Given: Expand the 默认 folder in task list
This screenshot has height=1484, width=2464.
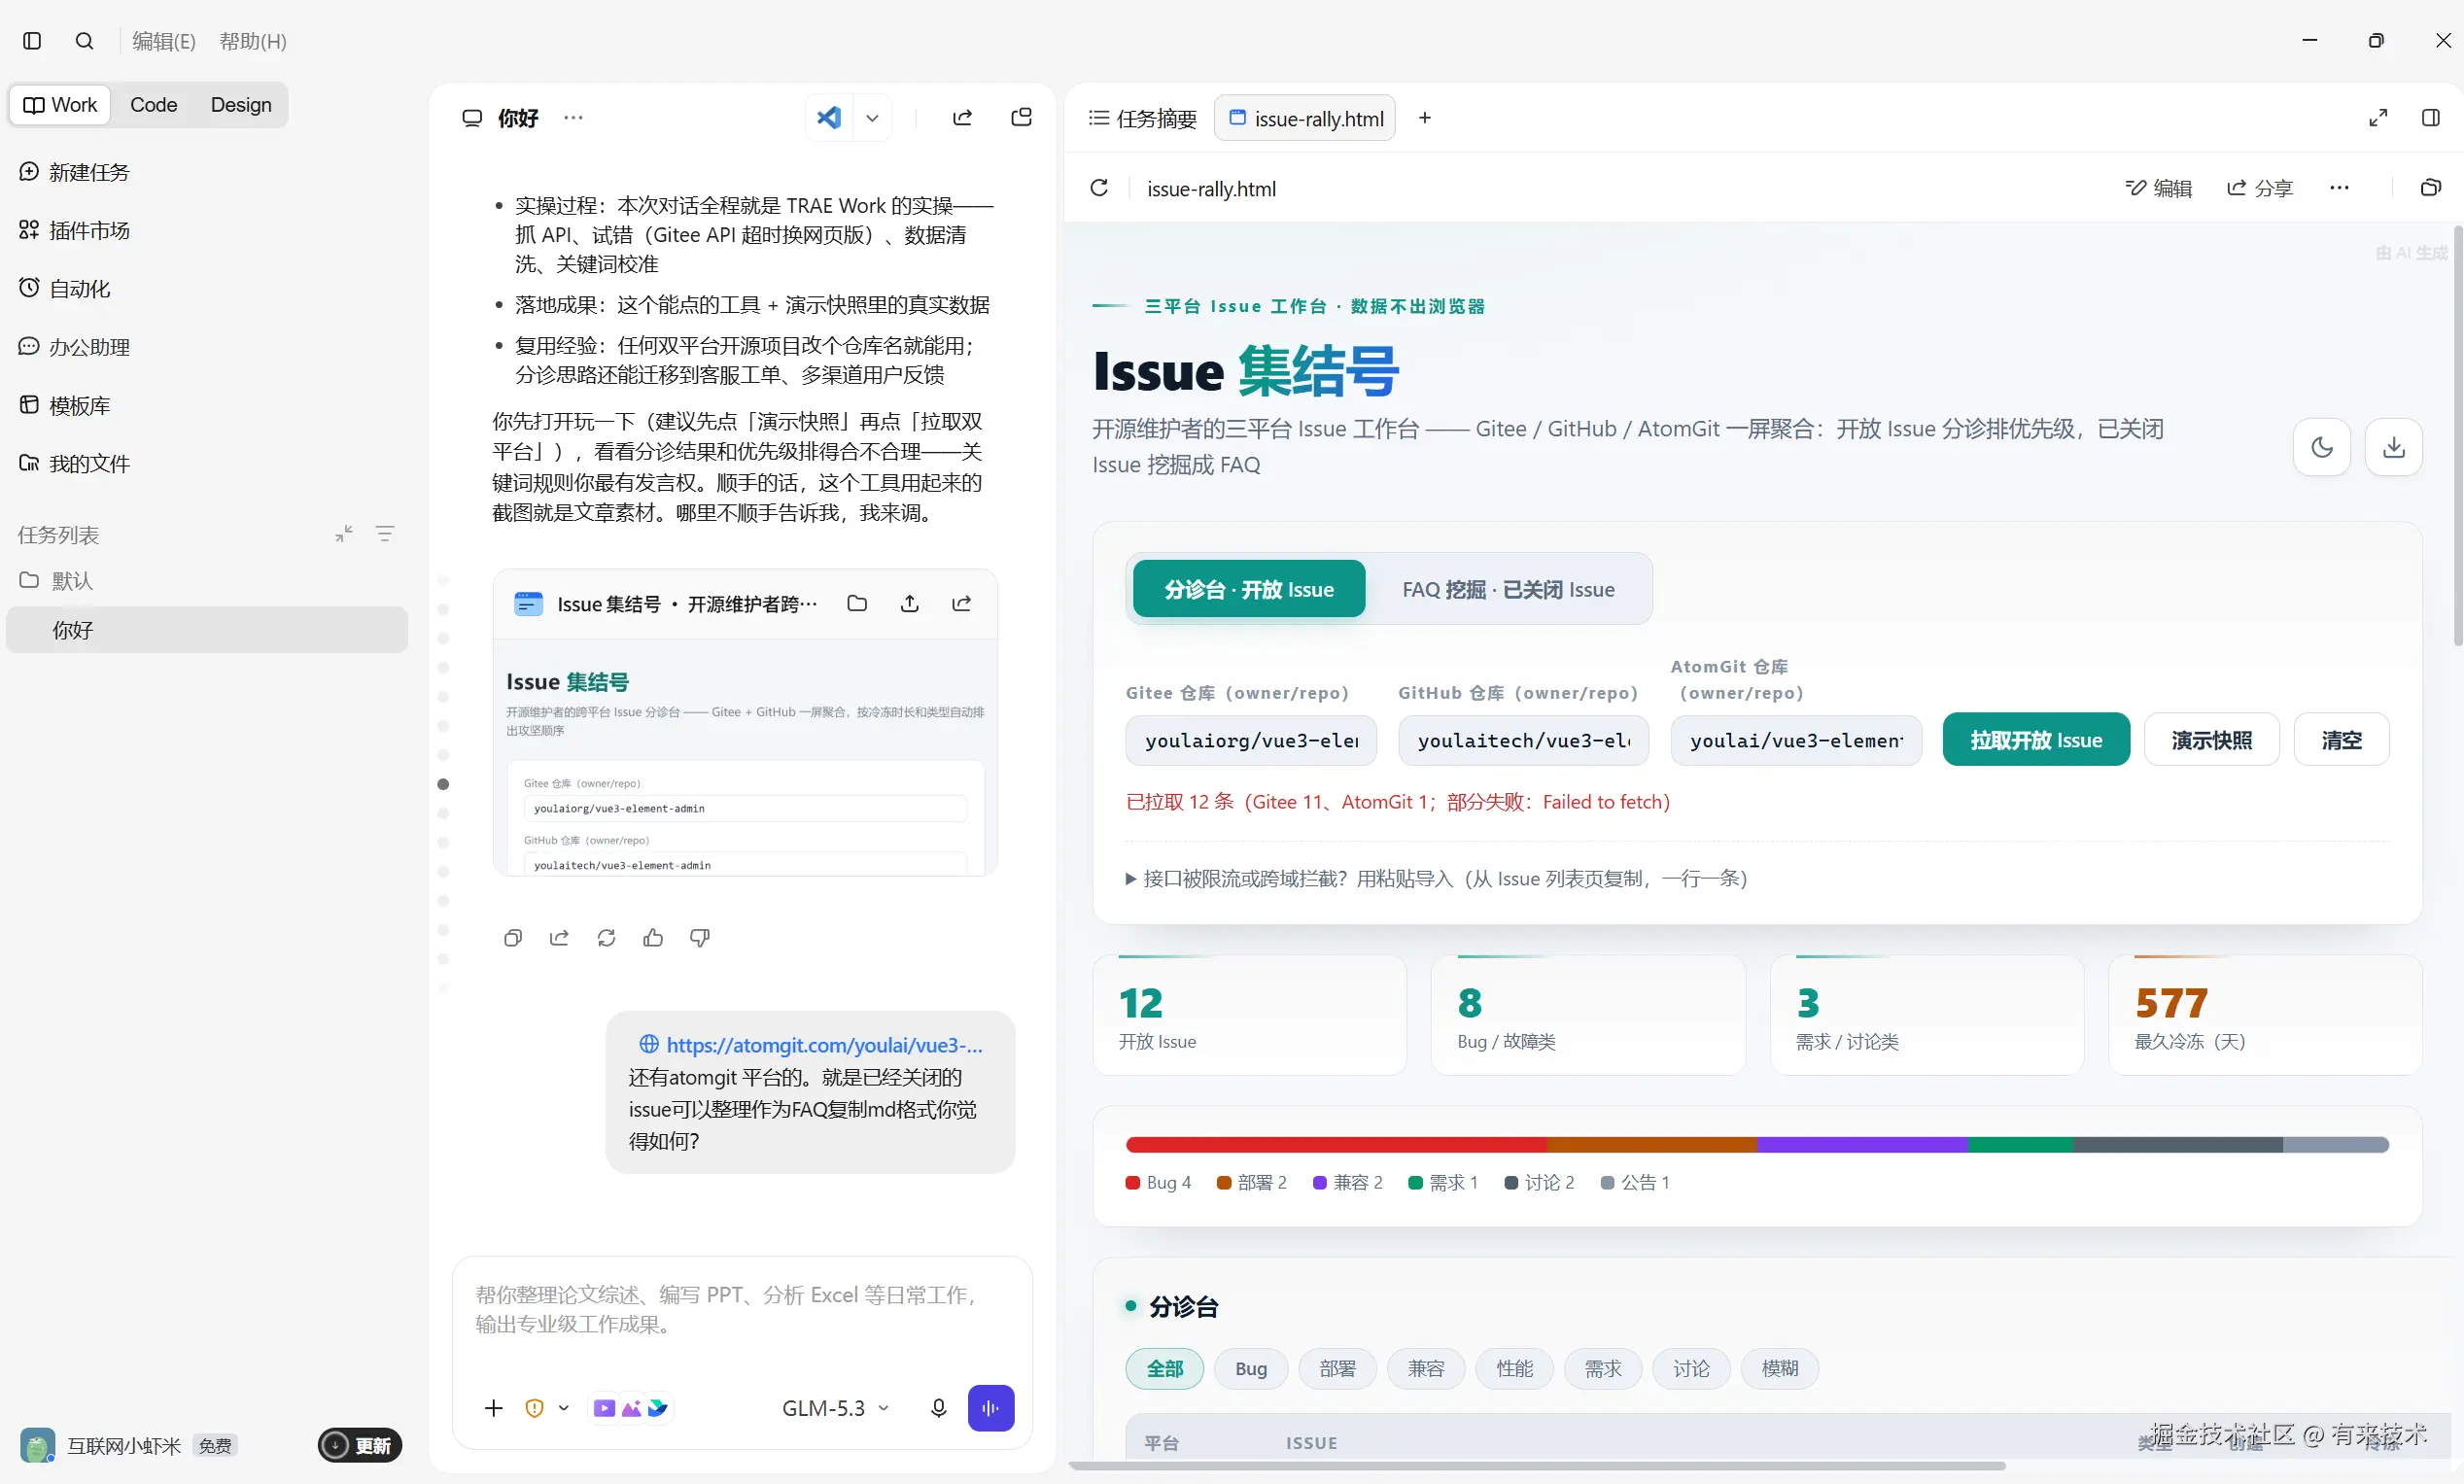Looking at the screenshot, I should [56, 580].
